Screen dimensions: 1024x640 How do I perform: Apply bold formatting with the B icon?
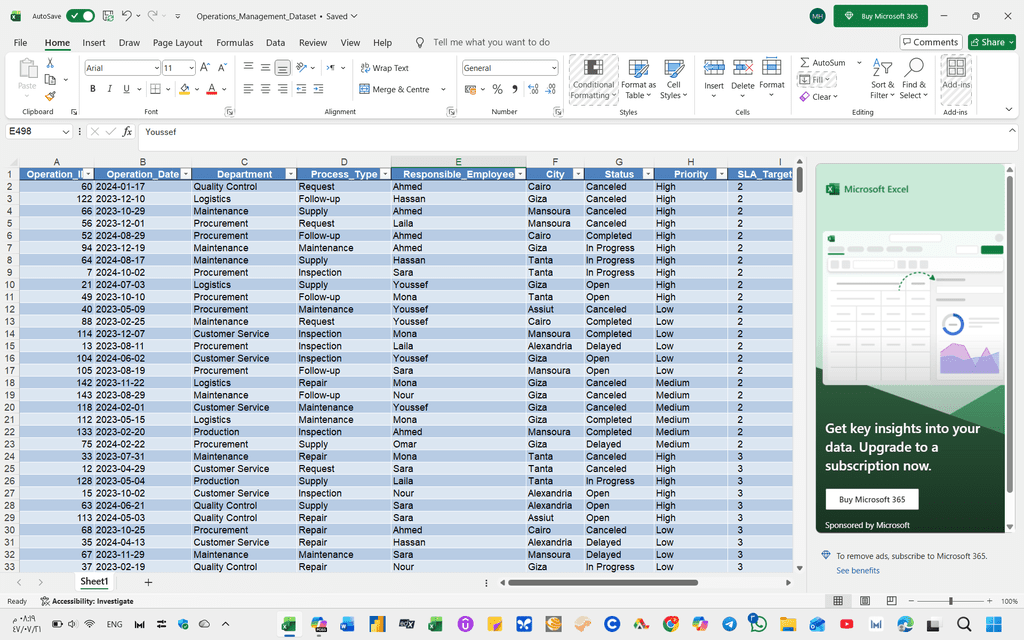pyautogui.click(x=93, y=89)
